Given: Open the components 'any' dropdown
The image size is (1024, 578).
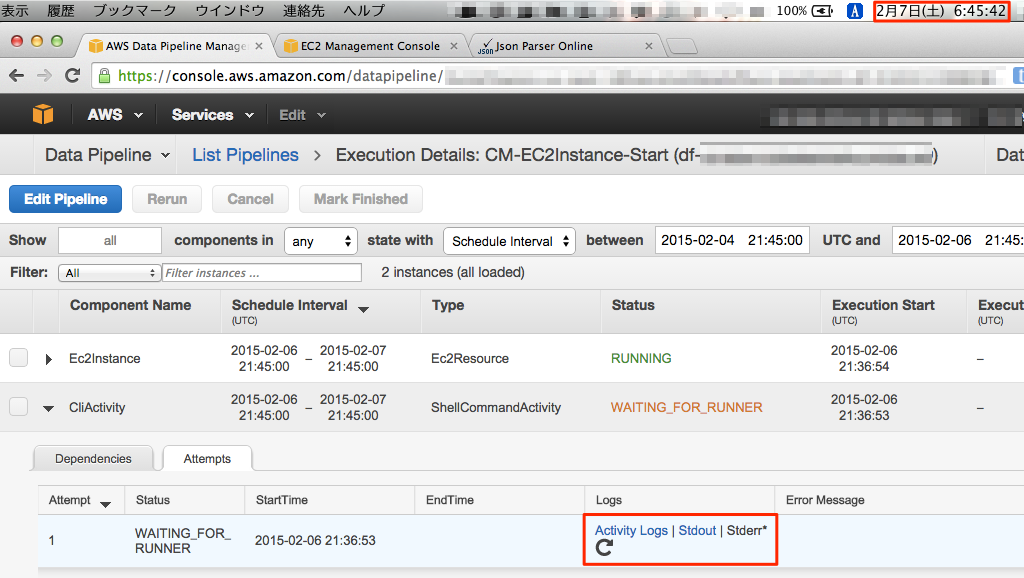Looking at the screenshot, I should tap(322, 241).
